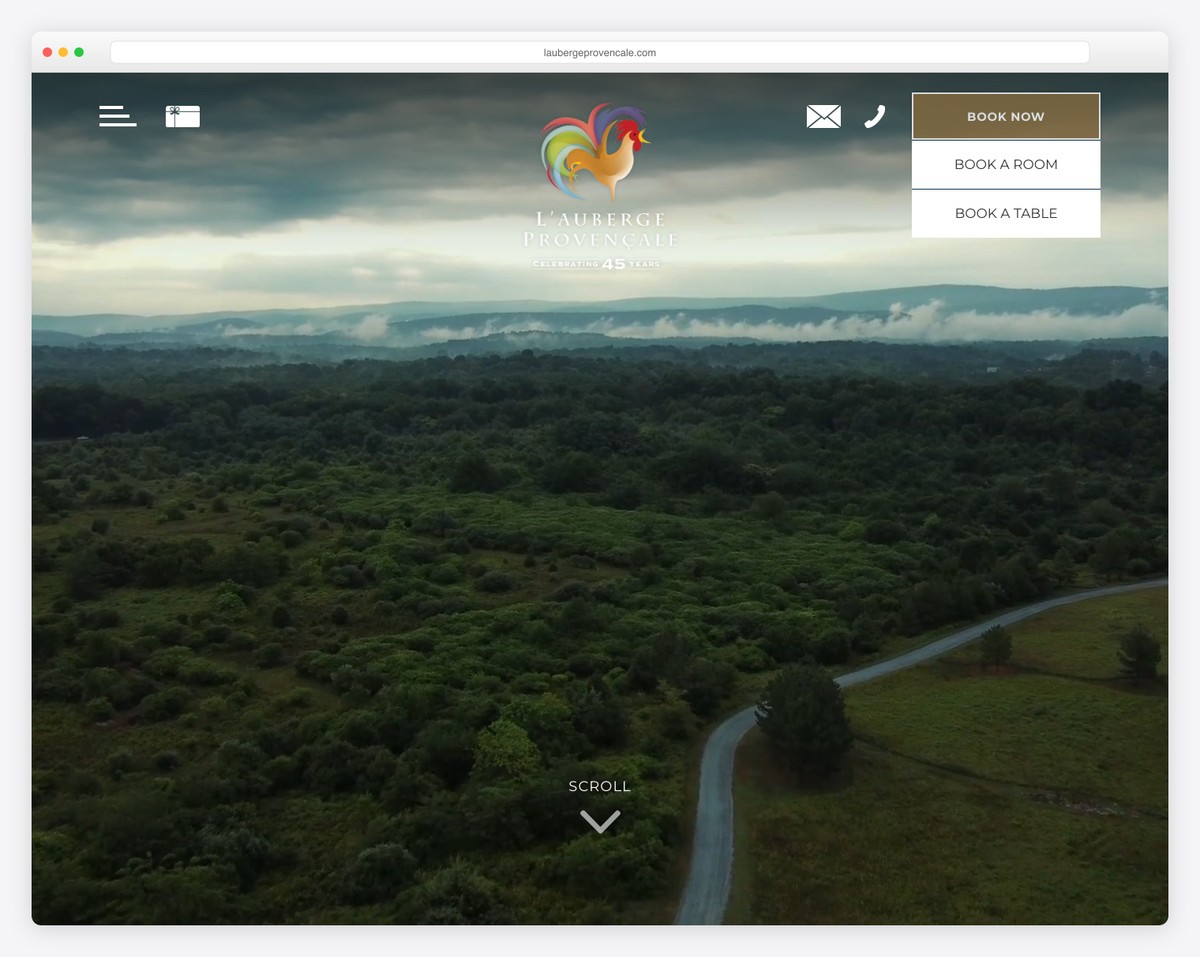Click the phone call icon
Image resolution: width=1200 pixels, height=957 pixels.
[875, 116]
